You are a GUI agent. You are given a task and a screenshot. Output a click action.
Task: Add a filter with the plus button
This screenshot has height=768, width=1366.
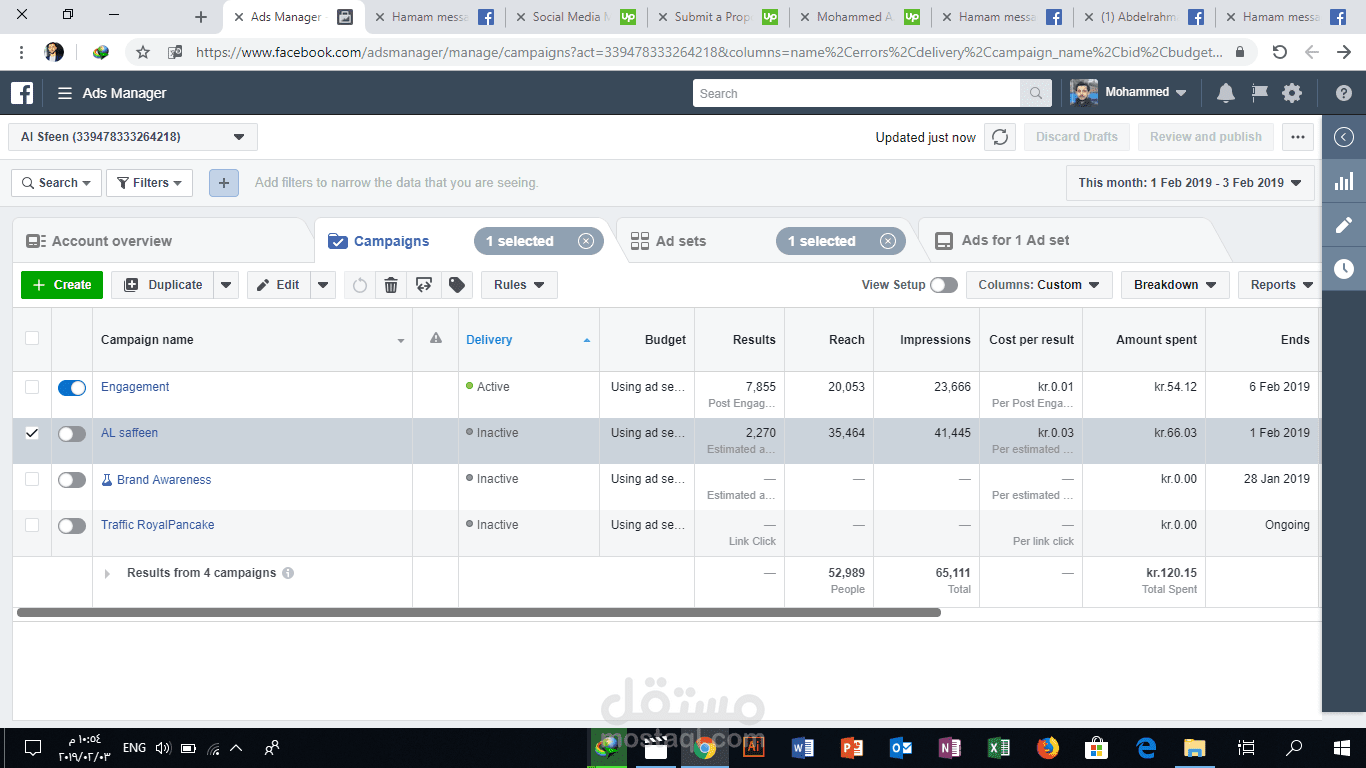[x=224, y=183]
